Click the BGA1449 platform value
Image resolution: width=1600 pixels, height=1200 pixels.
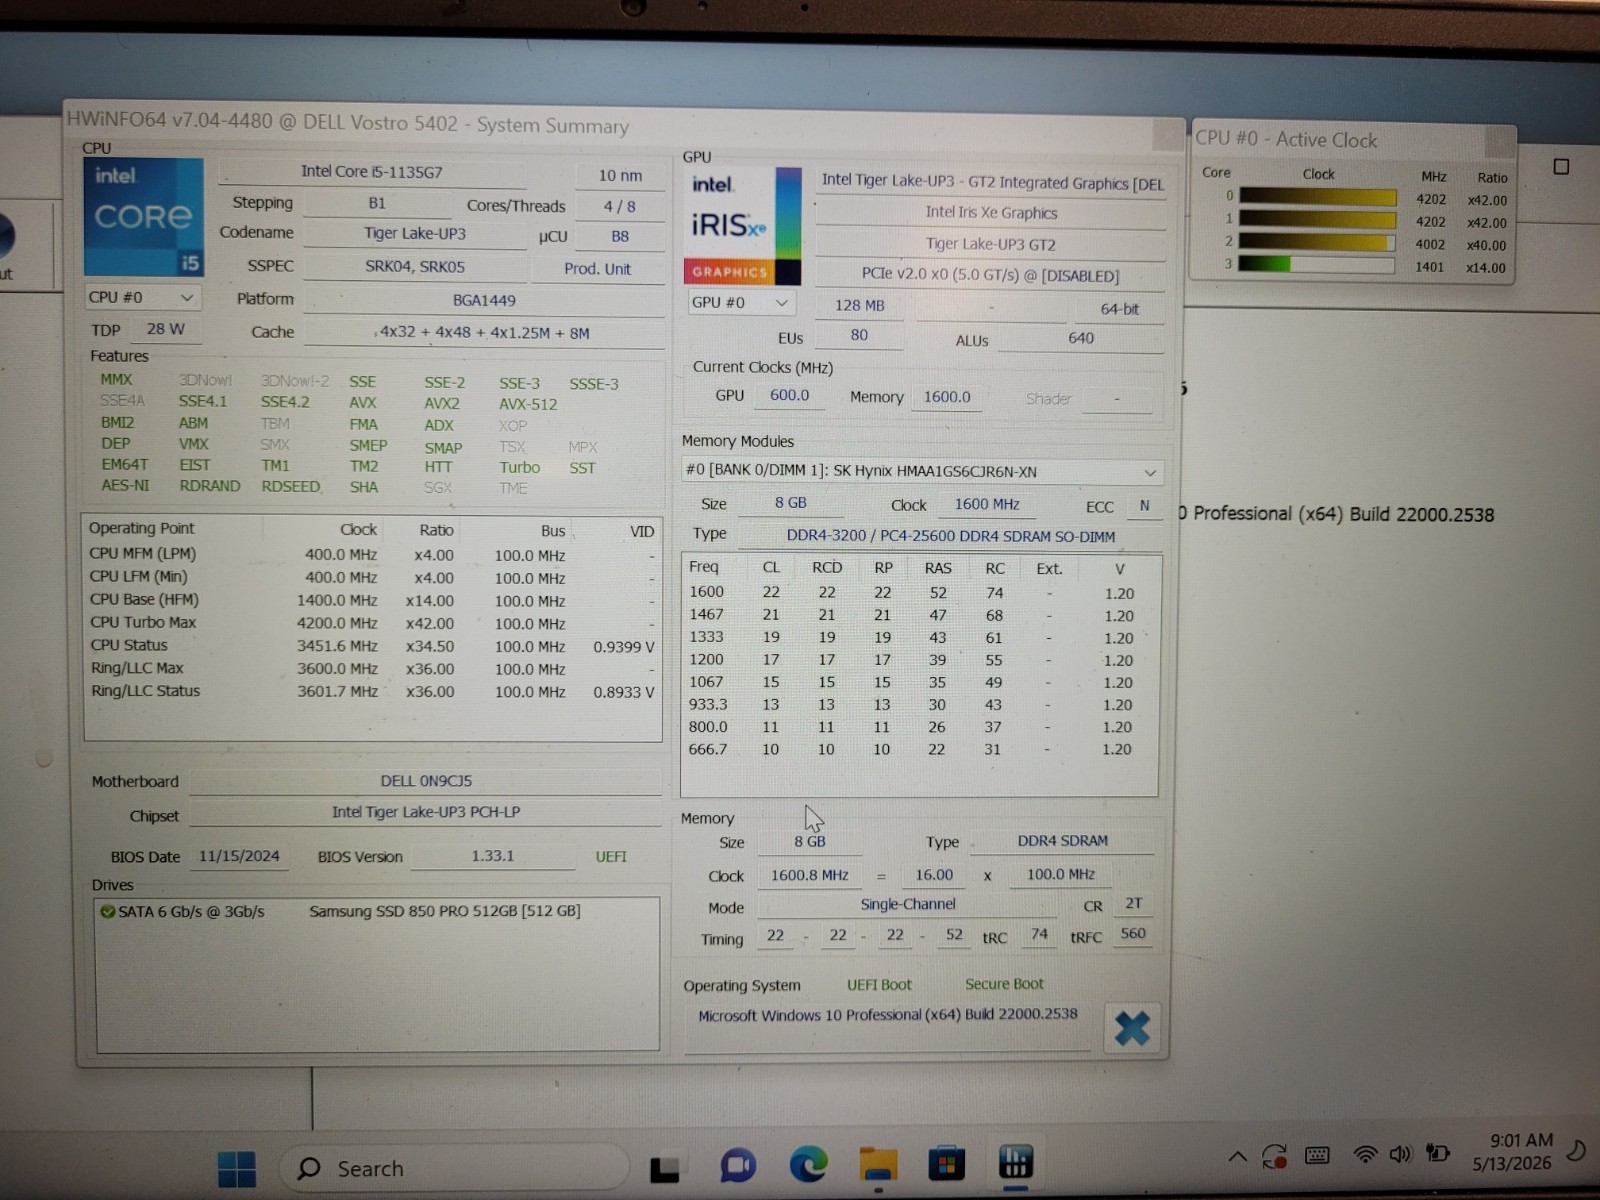tap(484, 301)
